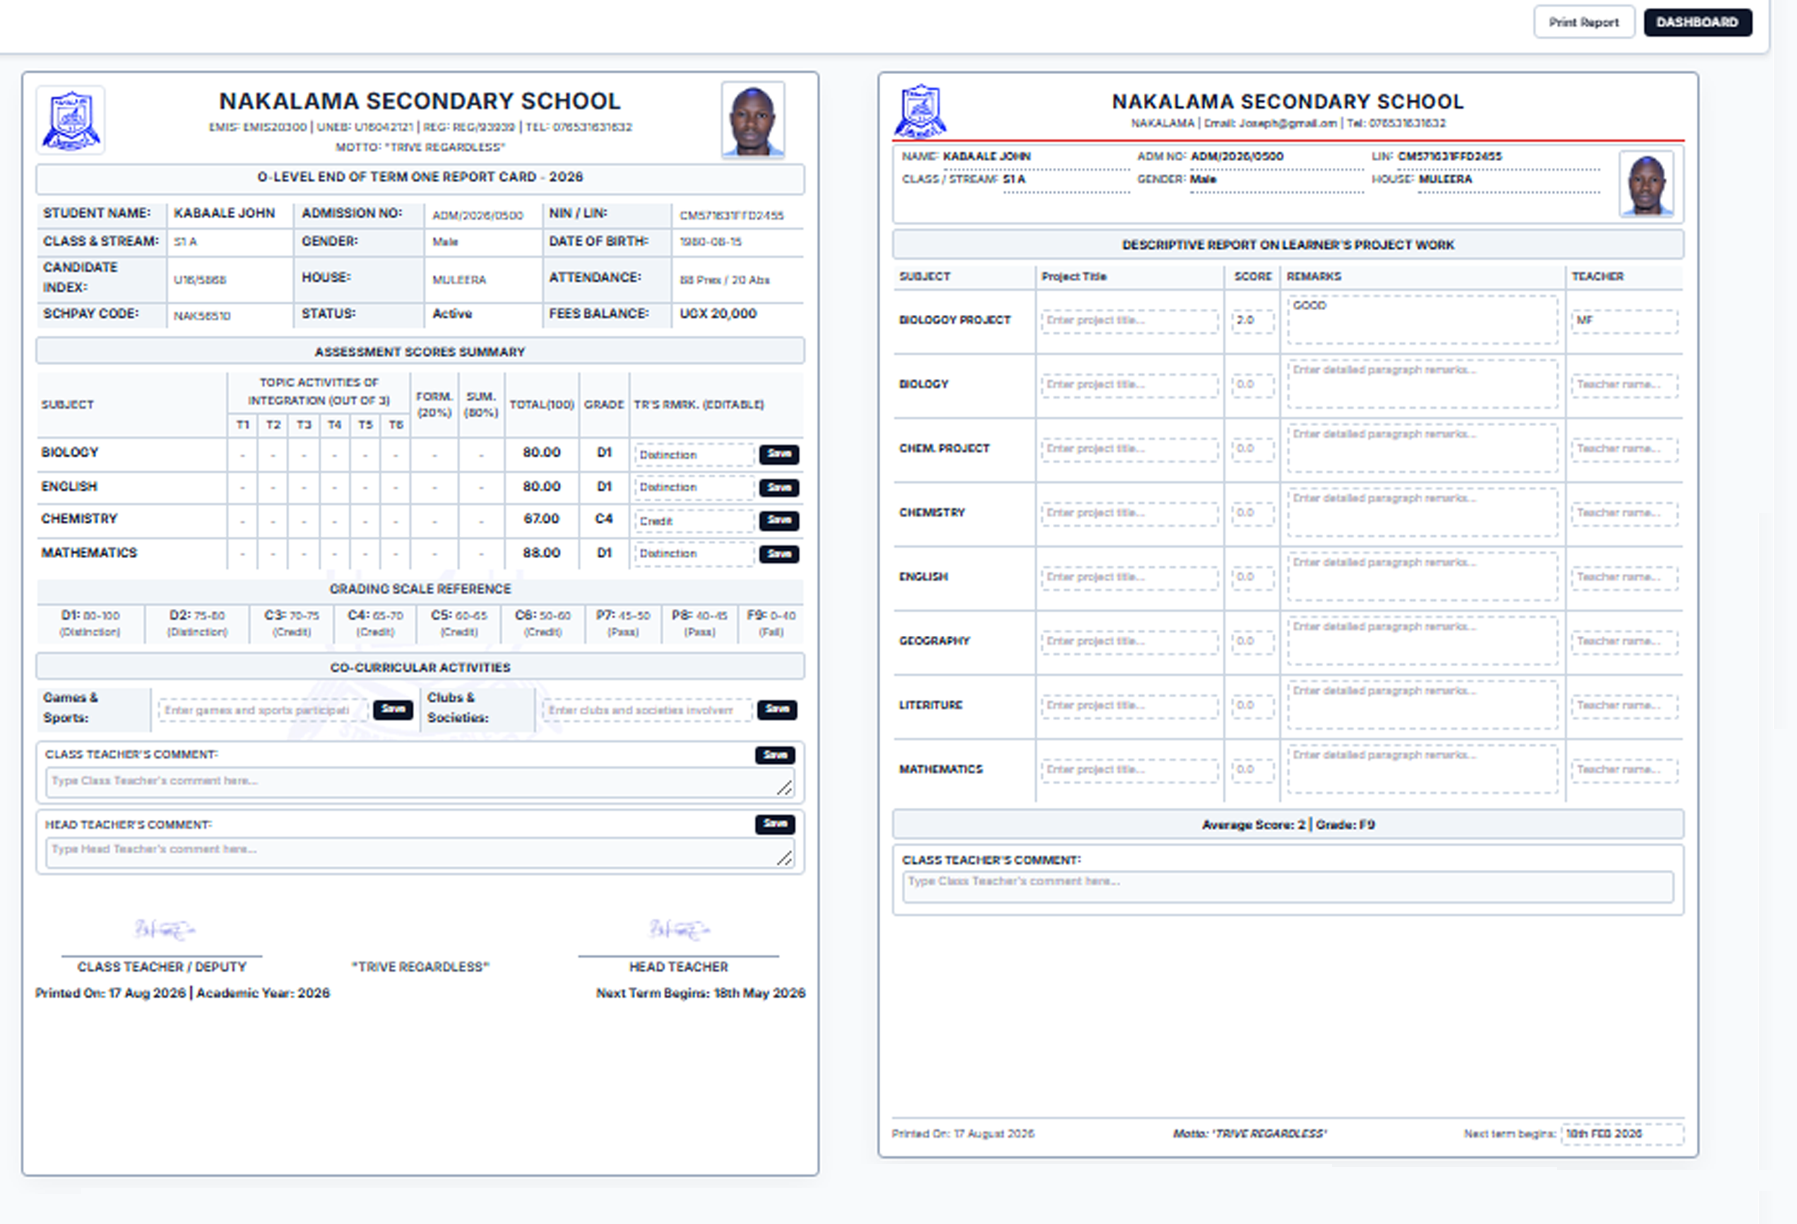Save the Biology teacher's remark
The height and width of the screenshot is (1224, 1797).
779,454
